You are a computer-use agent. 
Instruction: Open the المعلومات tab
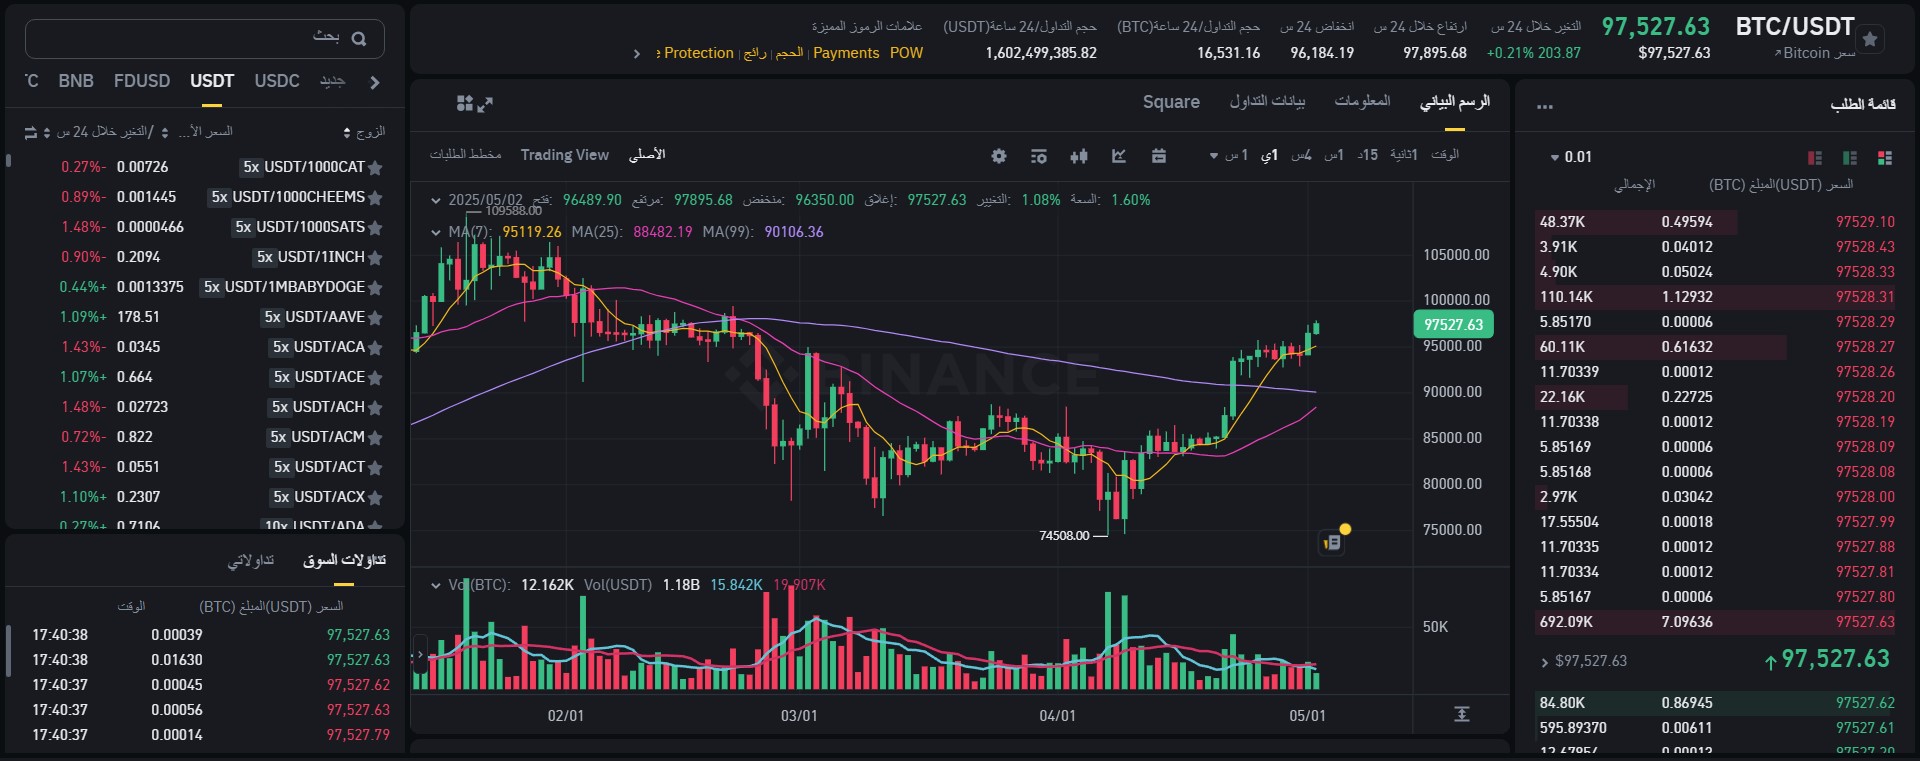tap(1362, 102)
